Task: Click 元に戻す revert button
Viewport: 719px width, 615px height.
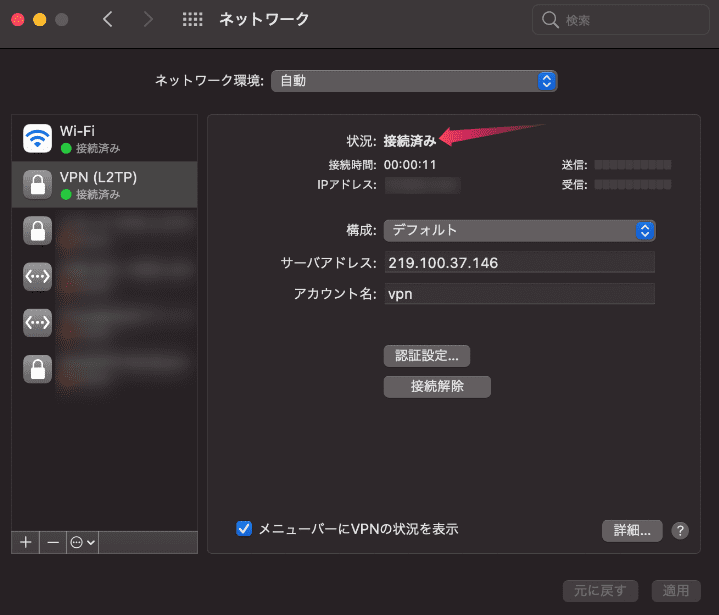Action: pos(600,591)
